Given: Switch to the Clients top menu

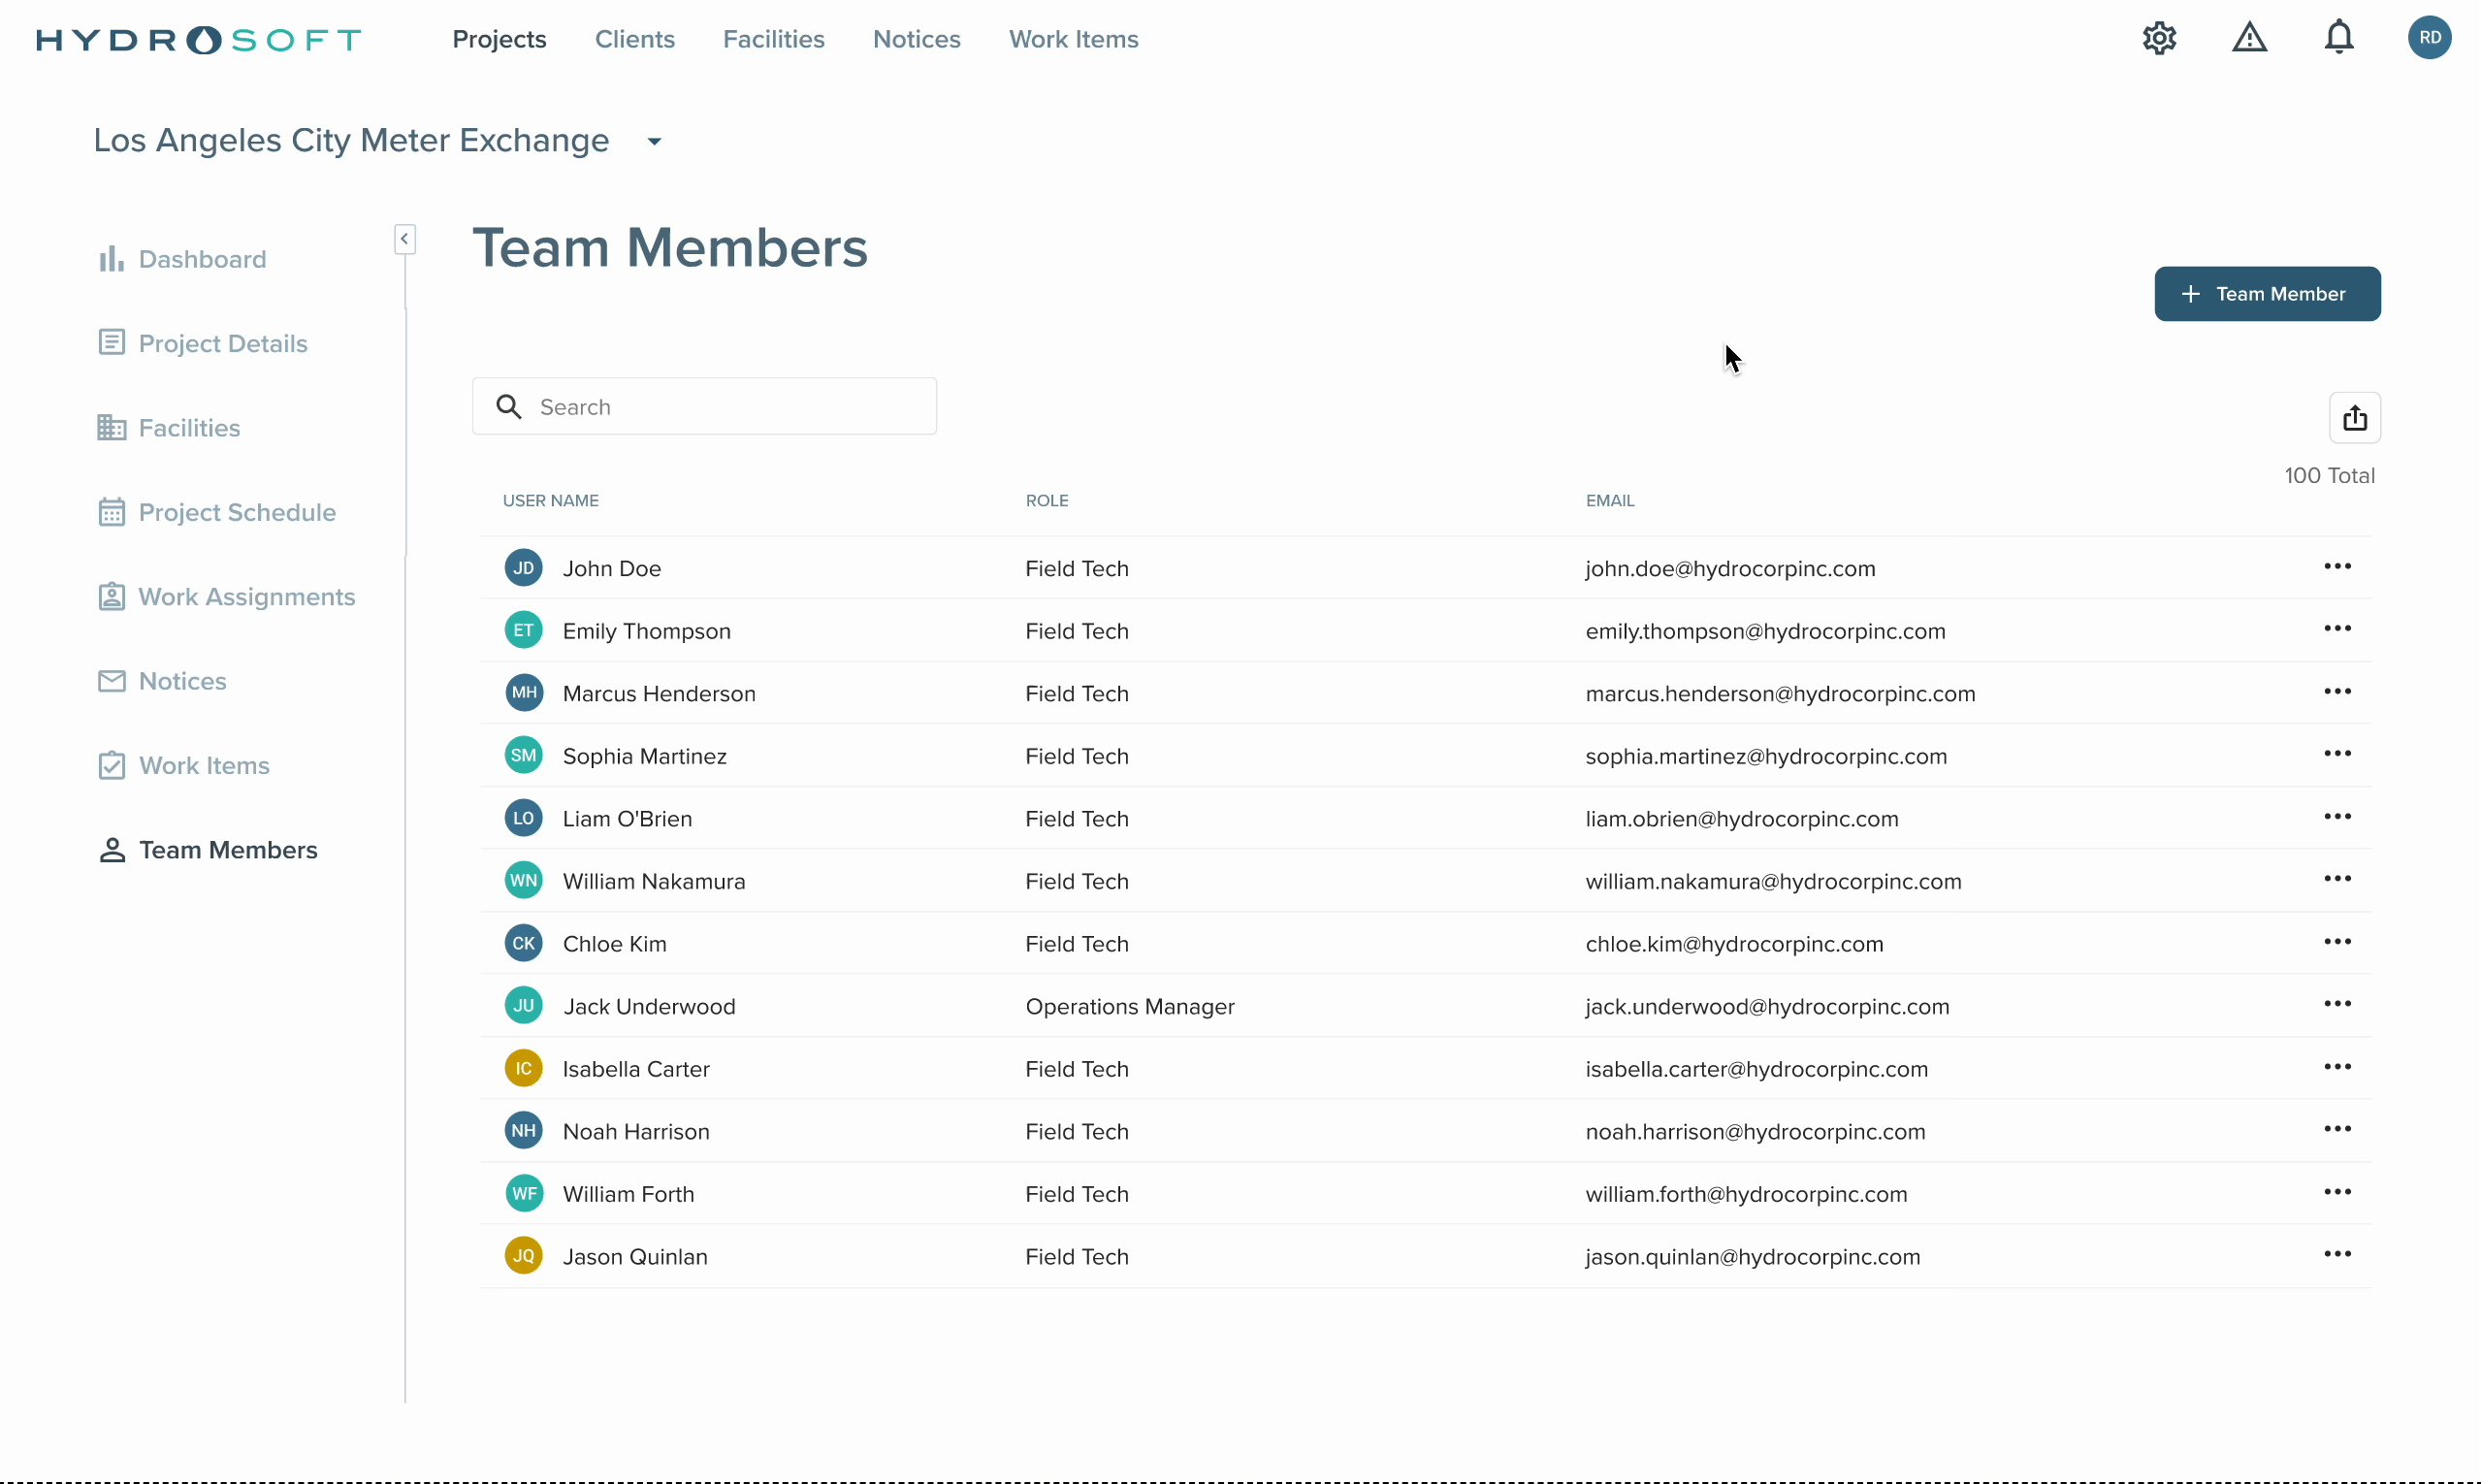Looking at the screenshot, I should 634,40.
